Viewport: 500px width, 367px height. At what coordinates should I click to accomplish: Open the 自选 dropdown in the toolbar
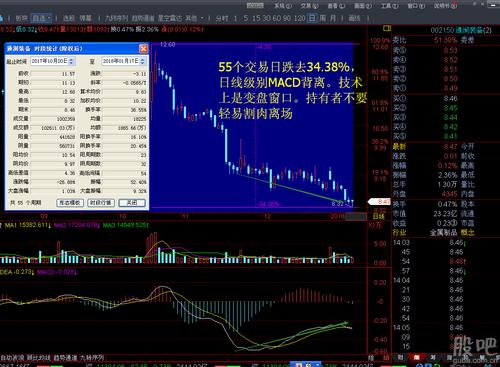41,18
